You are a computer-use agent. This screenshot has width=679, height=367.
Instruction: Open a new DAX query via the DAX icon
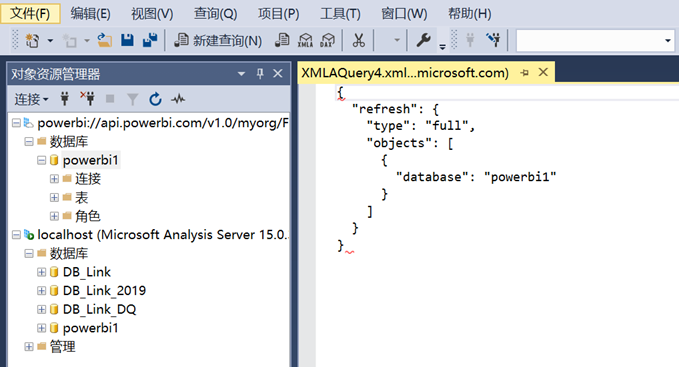pyautogui.click(x=327, y=40)
